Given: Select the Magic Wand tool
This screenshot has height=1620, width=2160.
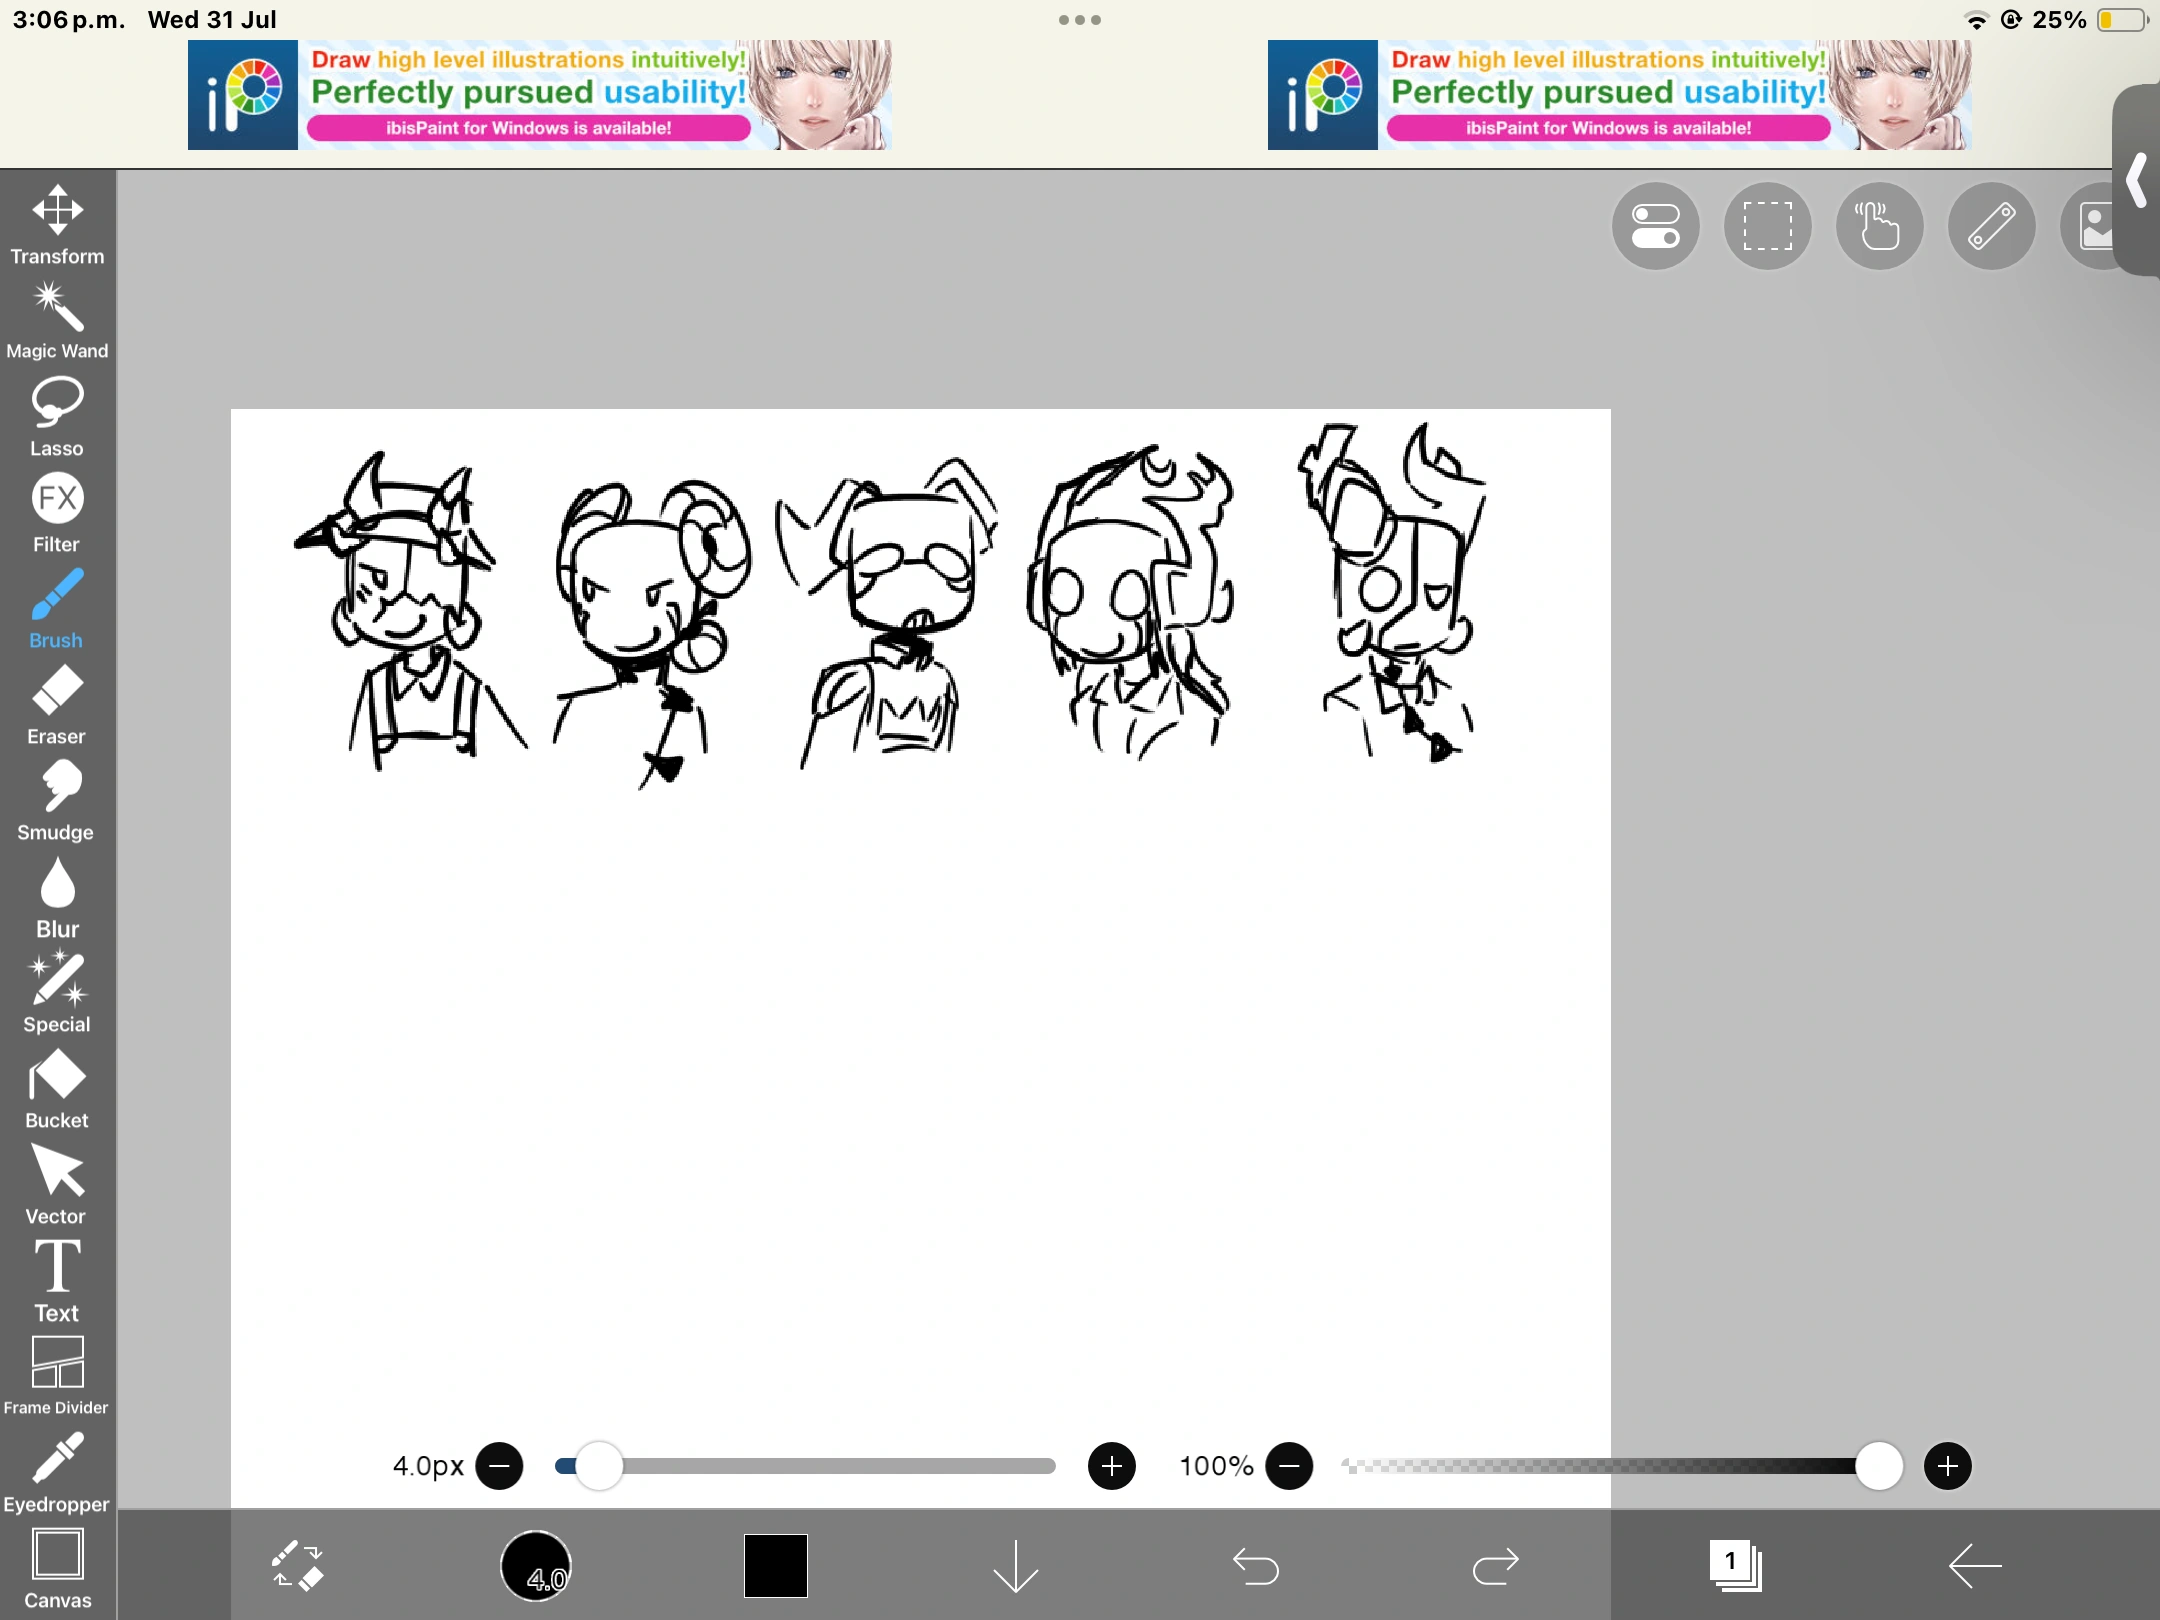Looking at the screenshot, I should pyautogui.click(x=57, y=320).
